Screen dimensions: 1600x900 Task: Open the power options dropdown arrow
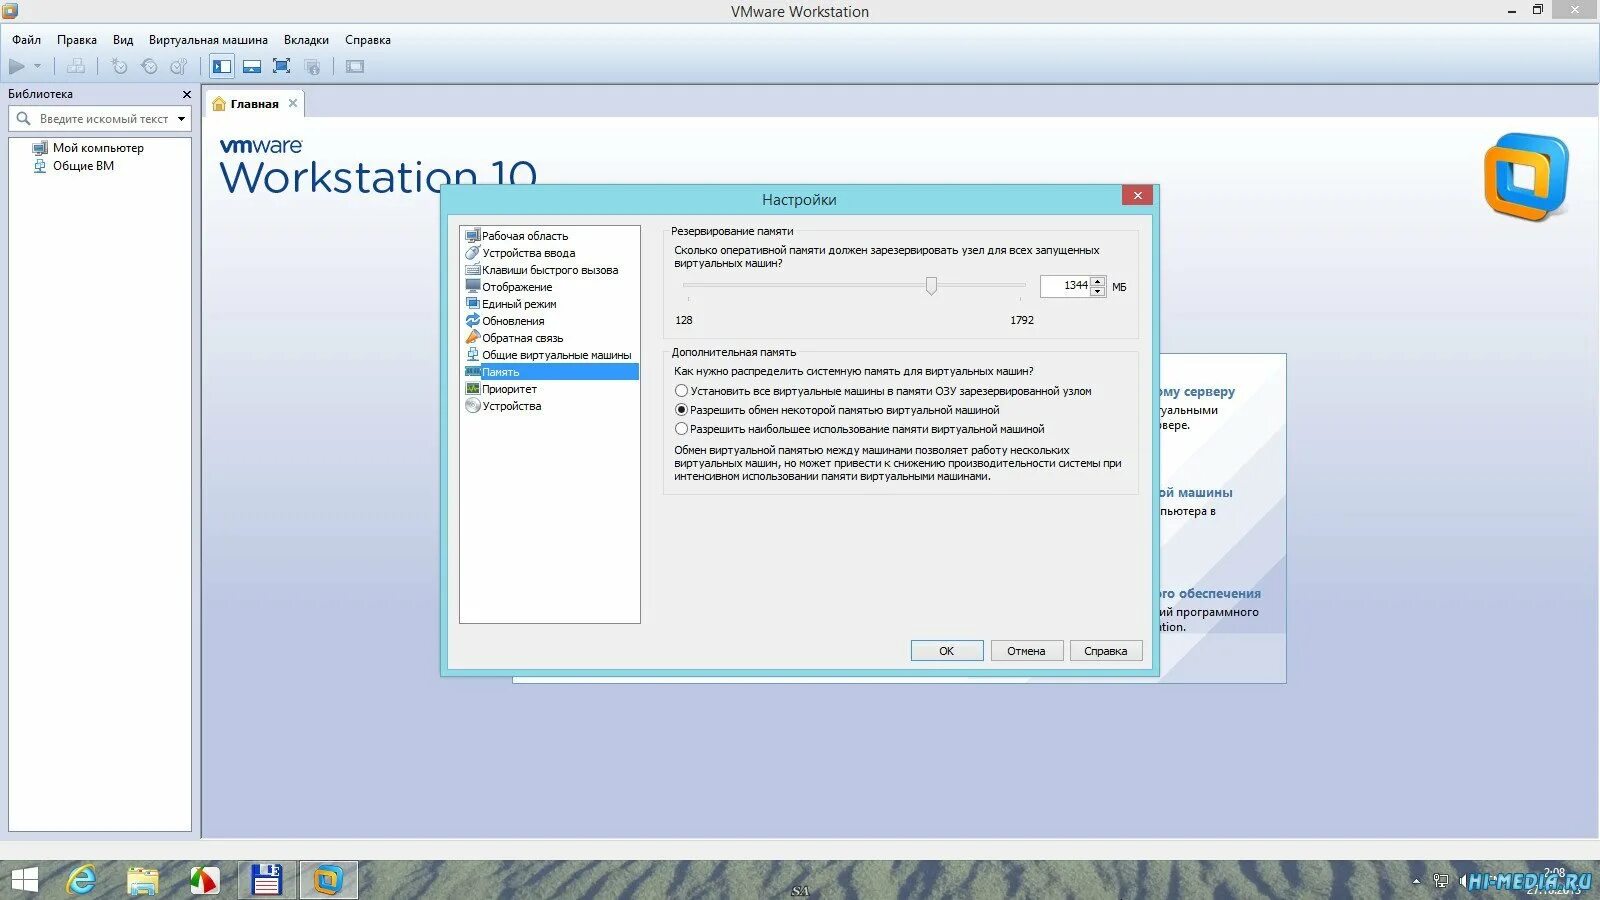(x=38, y=67)
